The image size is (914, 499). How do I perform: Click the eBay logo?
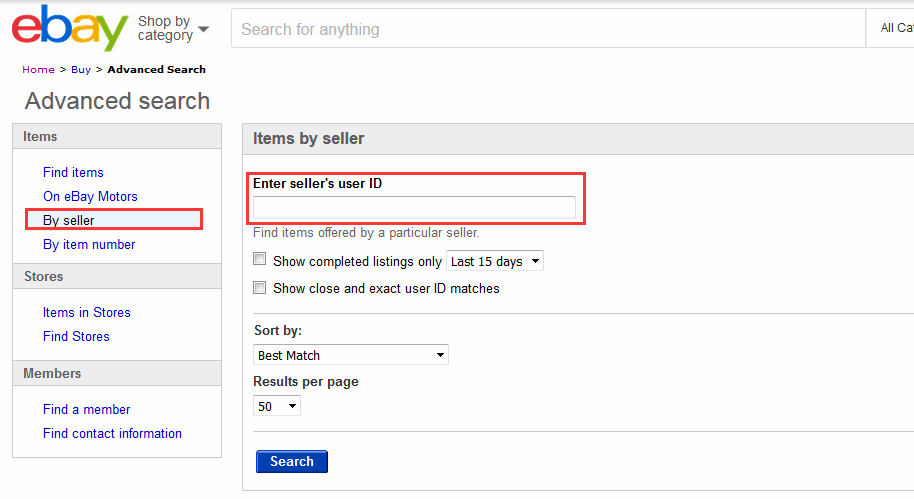click(x=69, y=29)
